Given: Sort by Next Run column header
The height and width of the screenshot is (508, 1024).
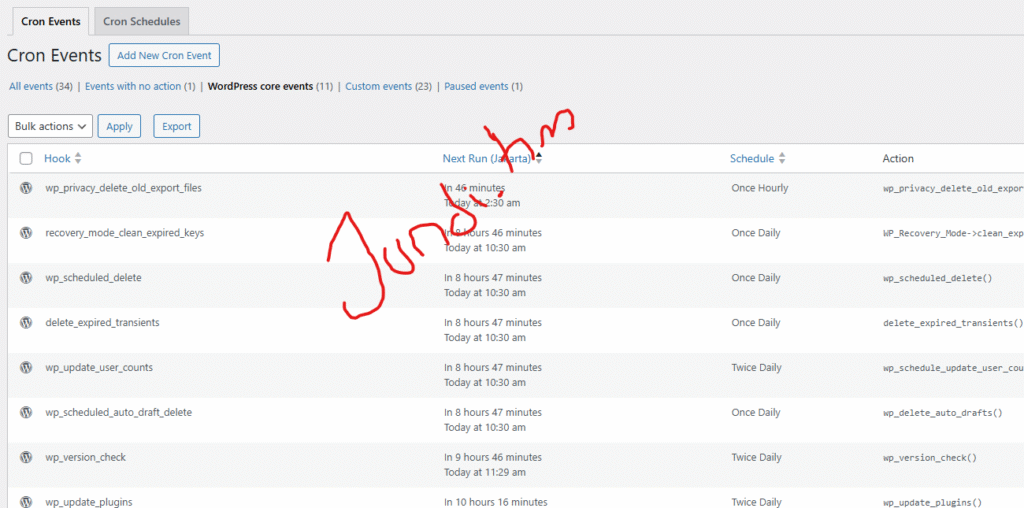Looking at the screenshot, I should point(487,158).
